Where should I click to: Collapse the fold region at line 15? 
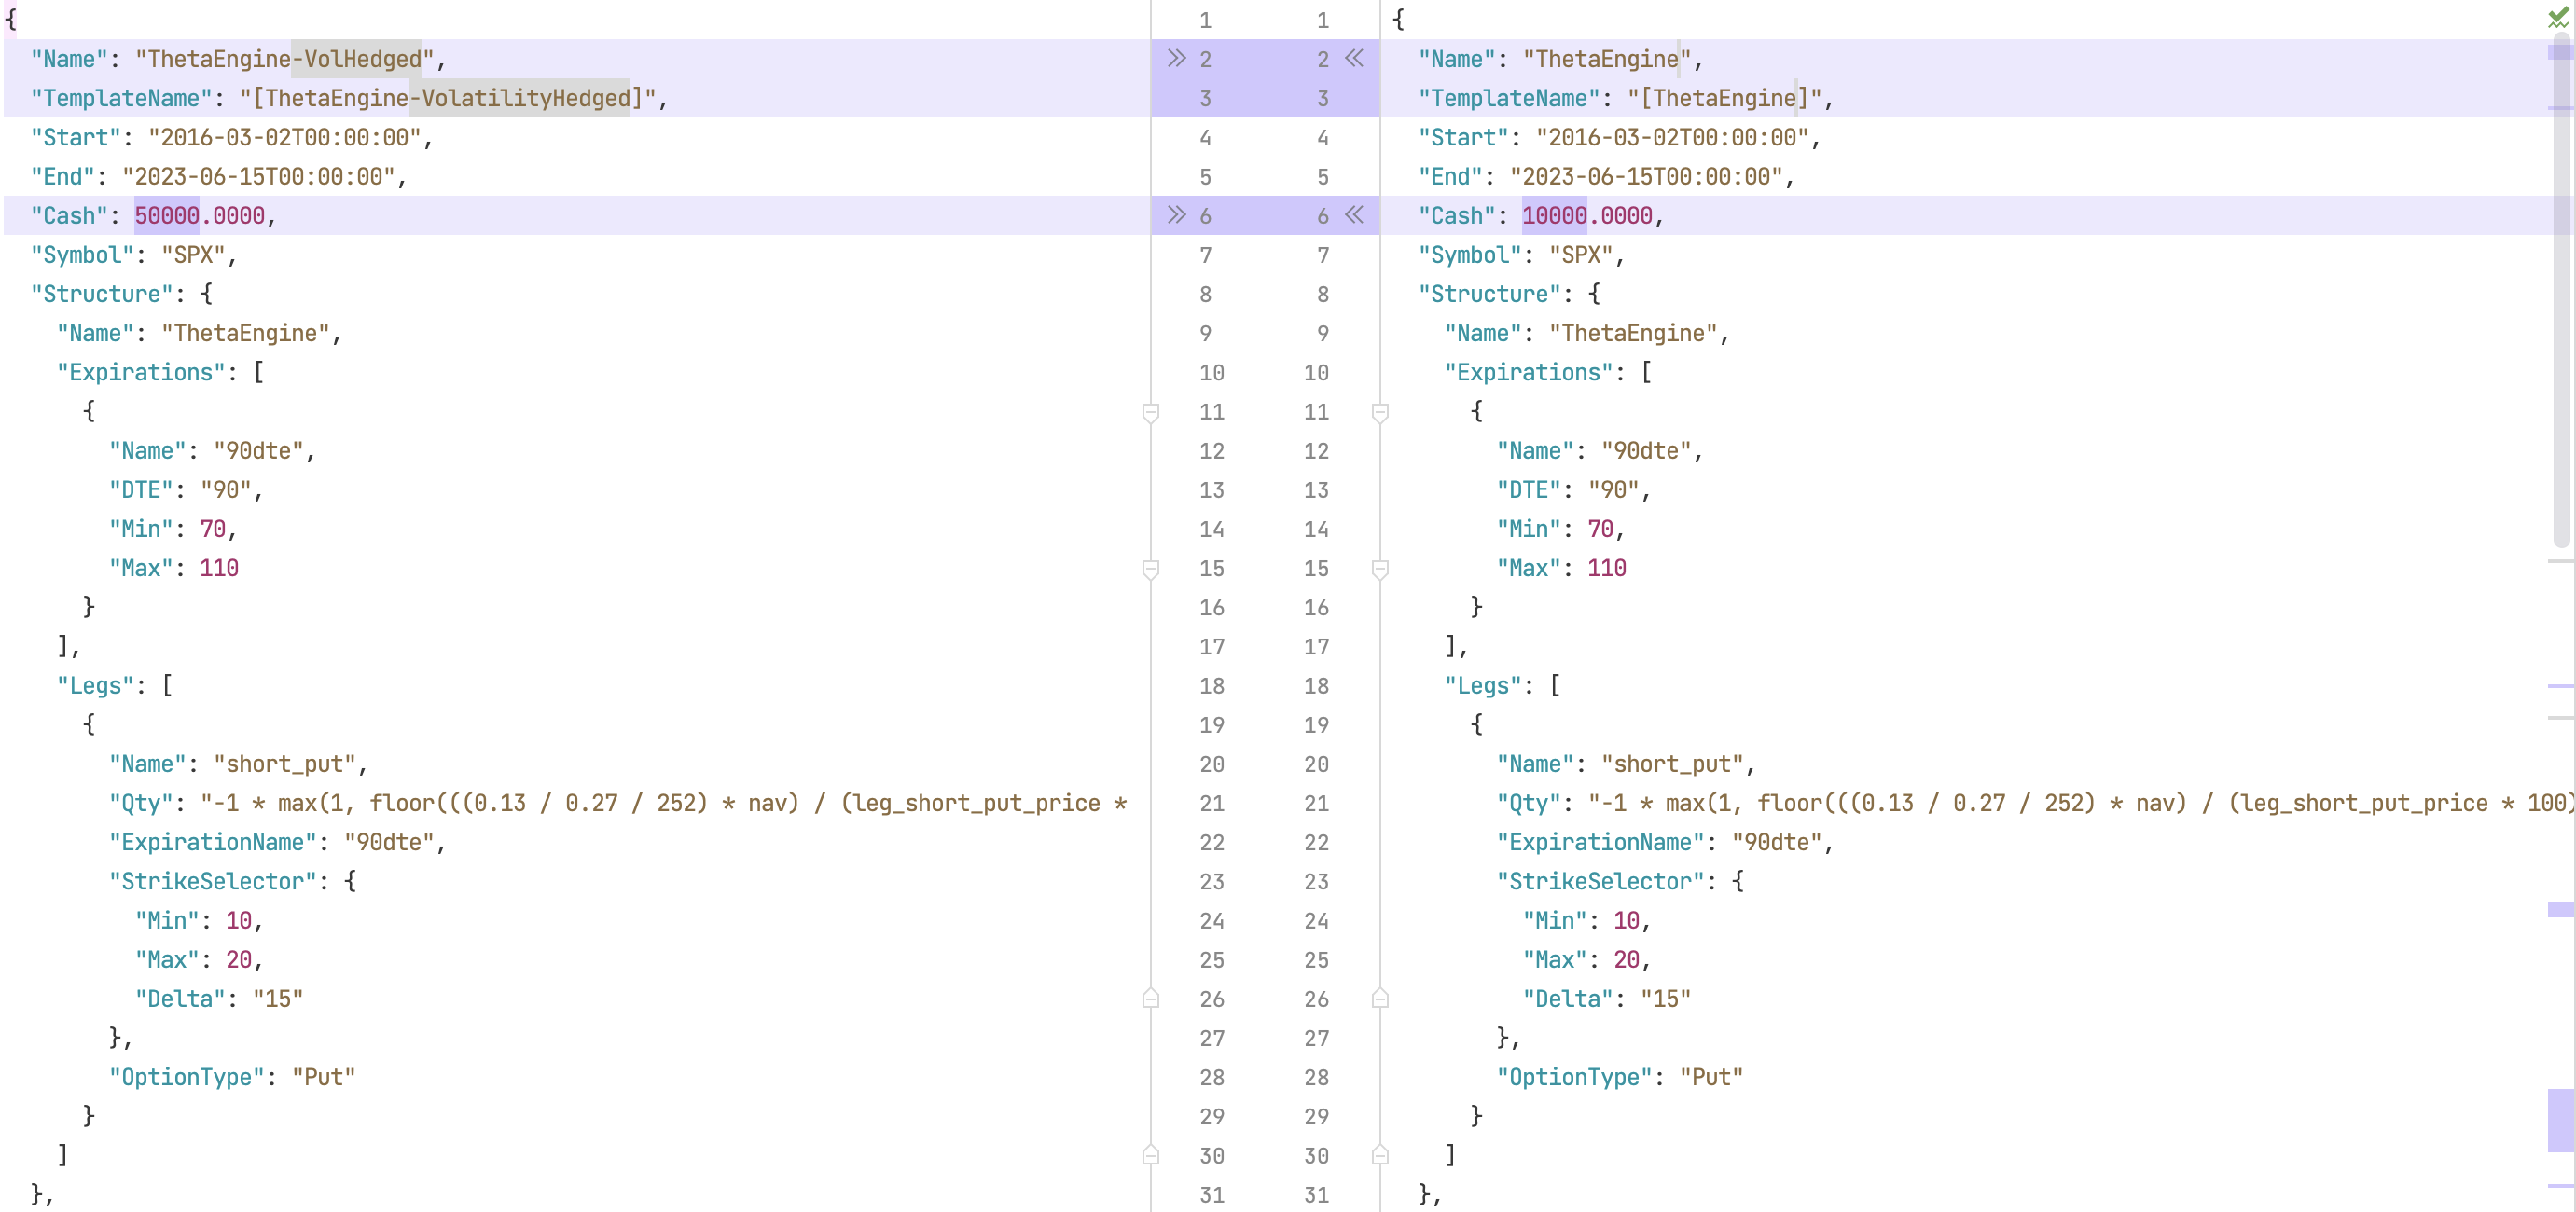click(1152, 568)
